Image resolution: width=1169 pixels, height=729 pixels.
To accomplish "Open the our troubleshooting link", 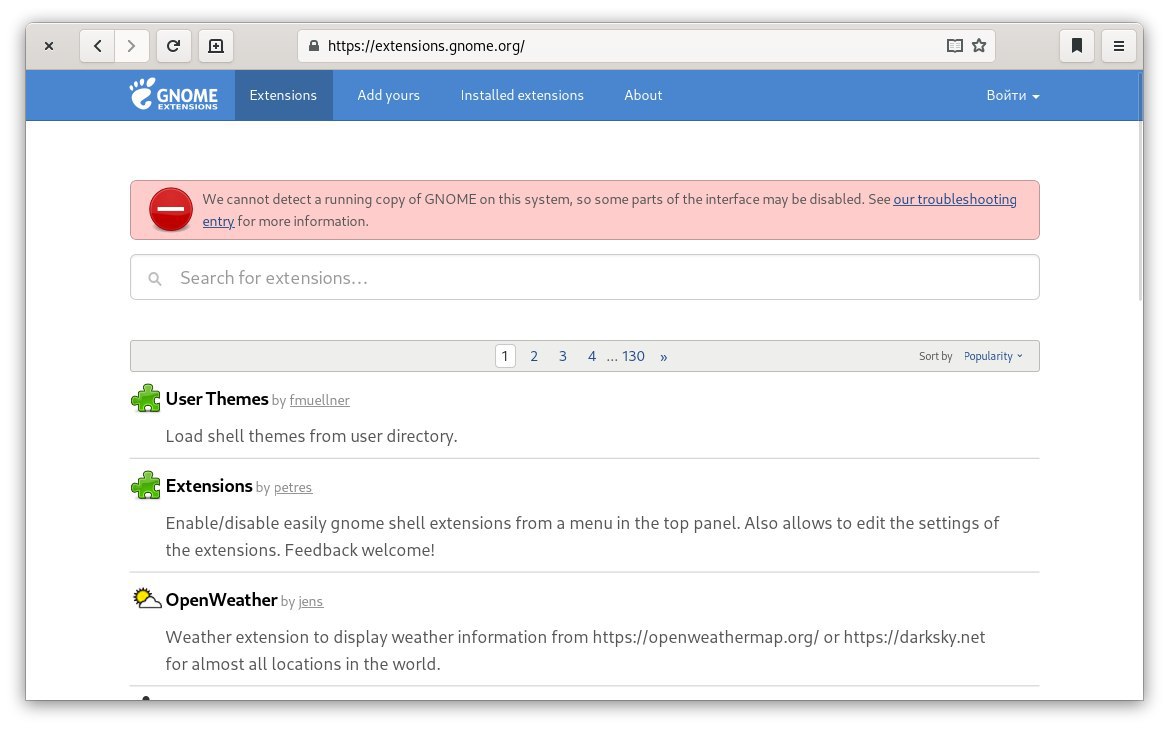I will click(x=954, y=199).
